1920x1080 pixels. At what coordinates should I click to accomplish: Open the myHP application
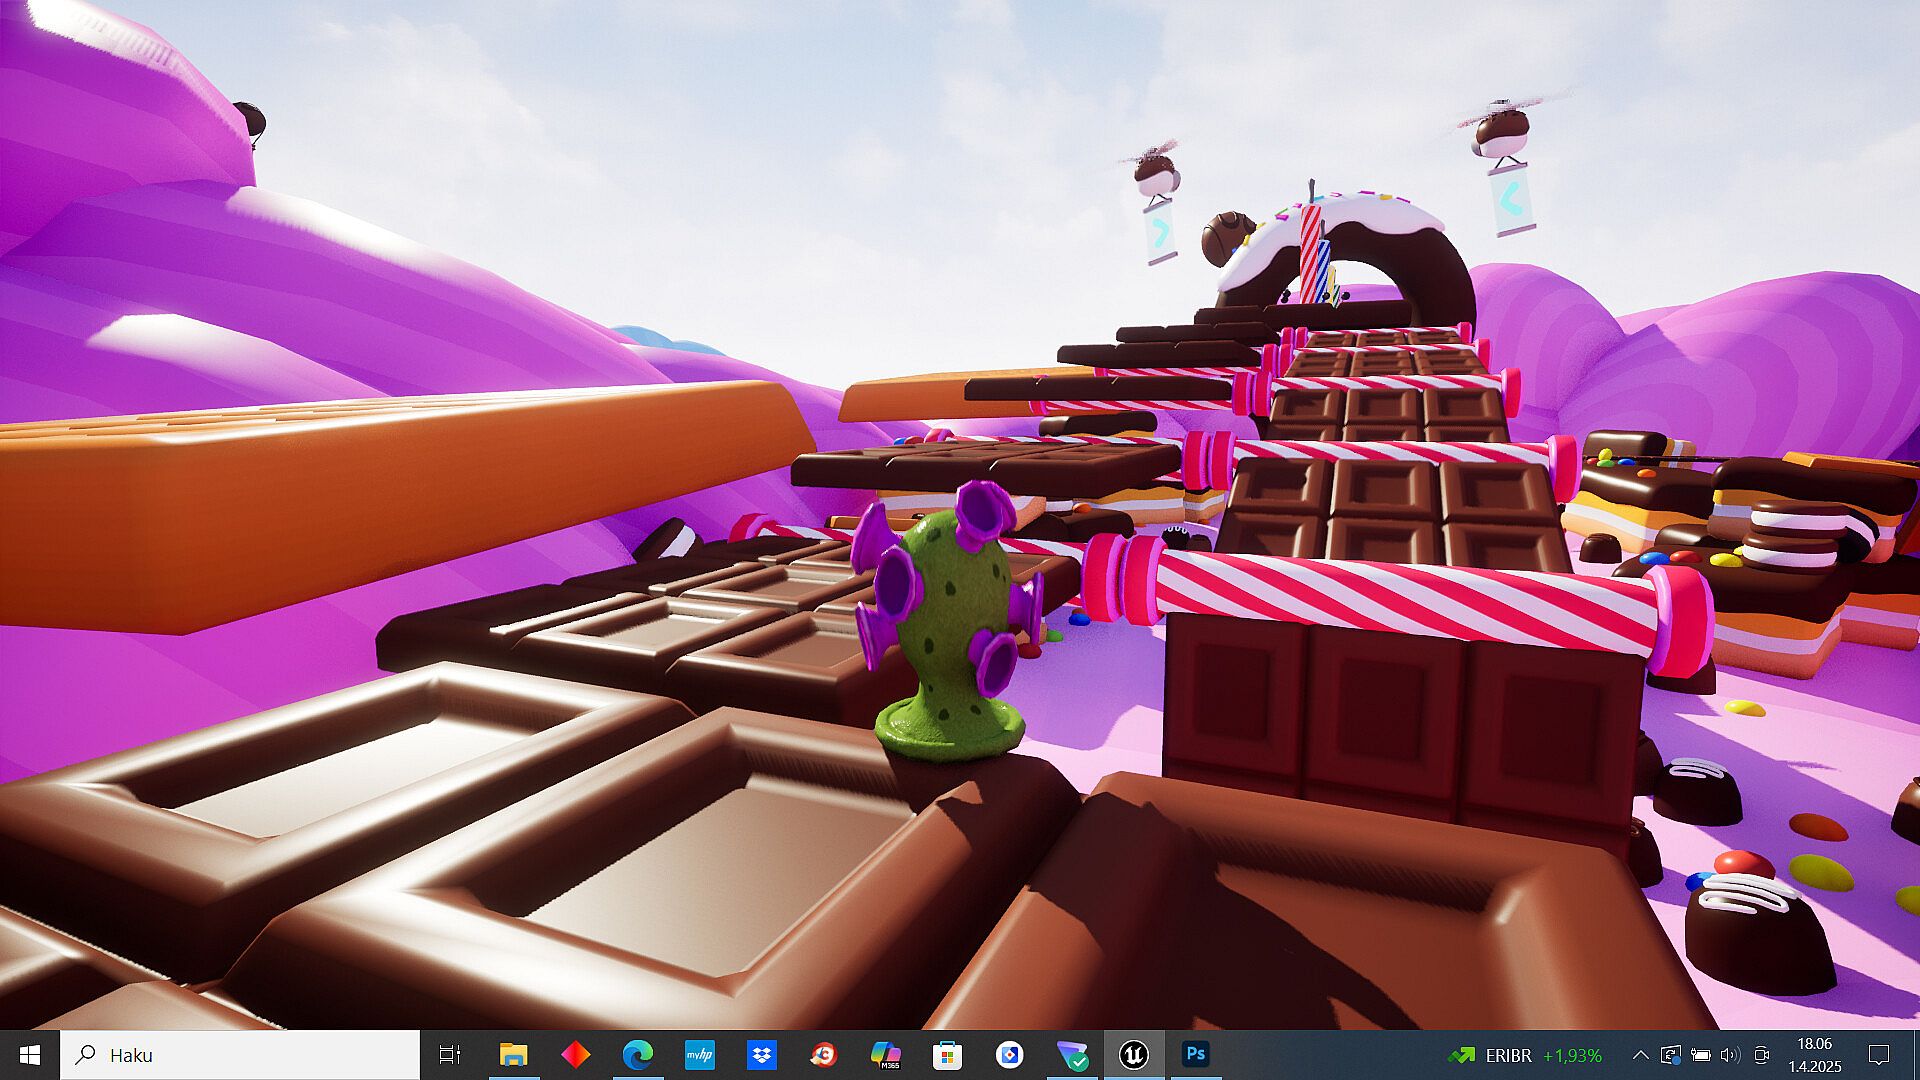pos(699,1055)
